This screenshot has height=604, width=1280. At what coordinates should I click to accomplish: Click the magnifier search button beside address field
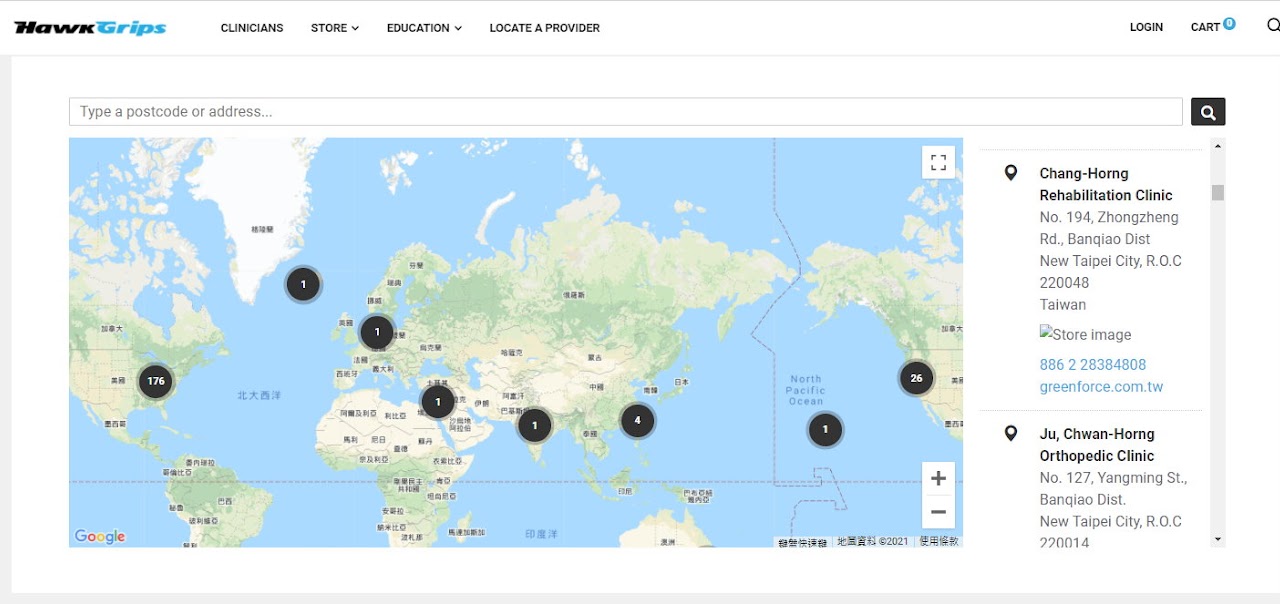tap(1208, 112)
